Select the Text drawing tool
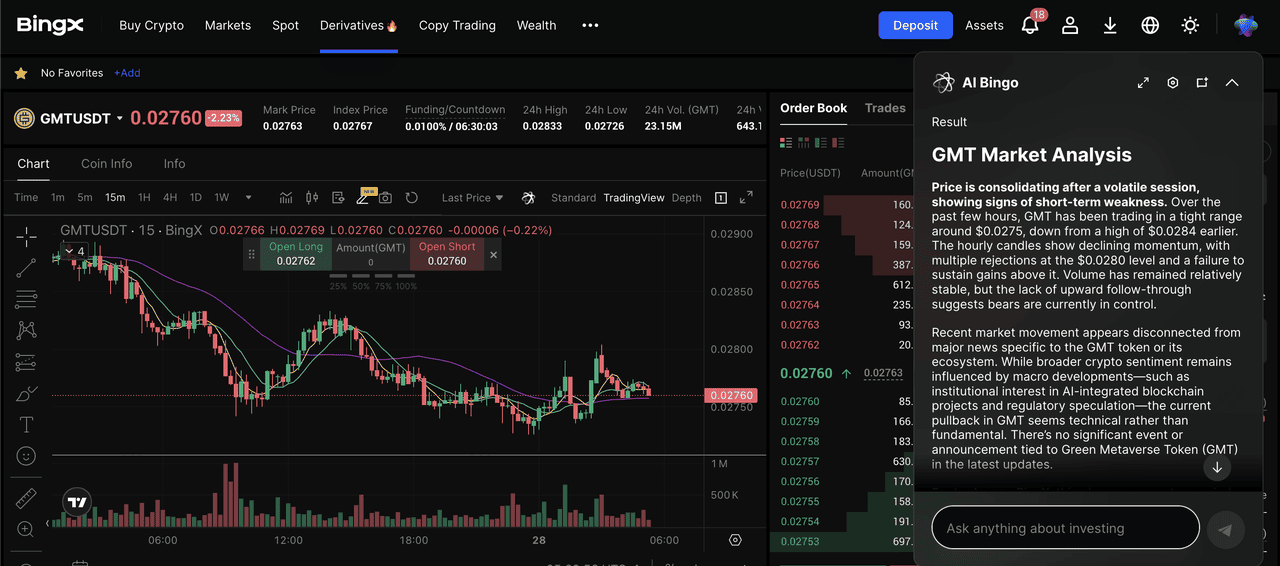Viewport: 1280px width, 566px height. tap(27, 425)
